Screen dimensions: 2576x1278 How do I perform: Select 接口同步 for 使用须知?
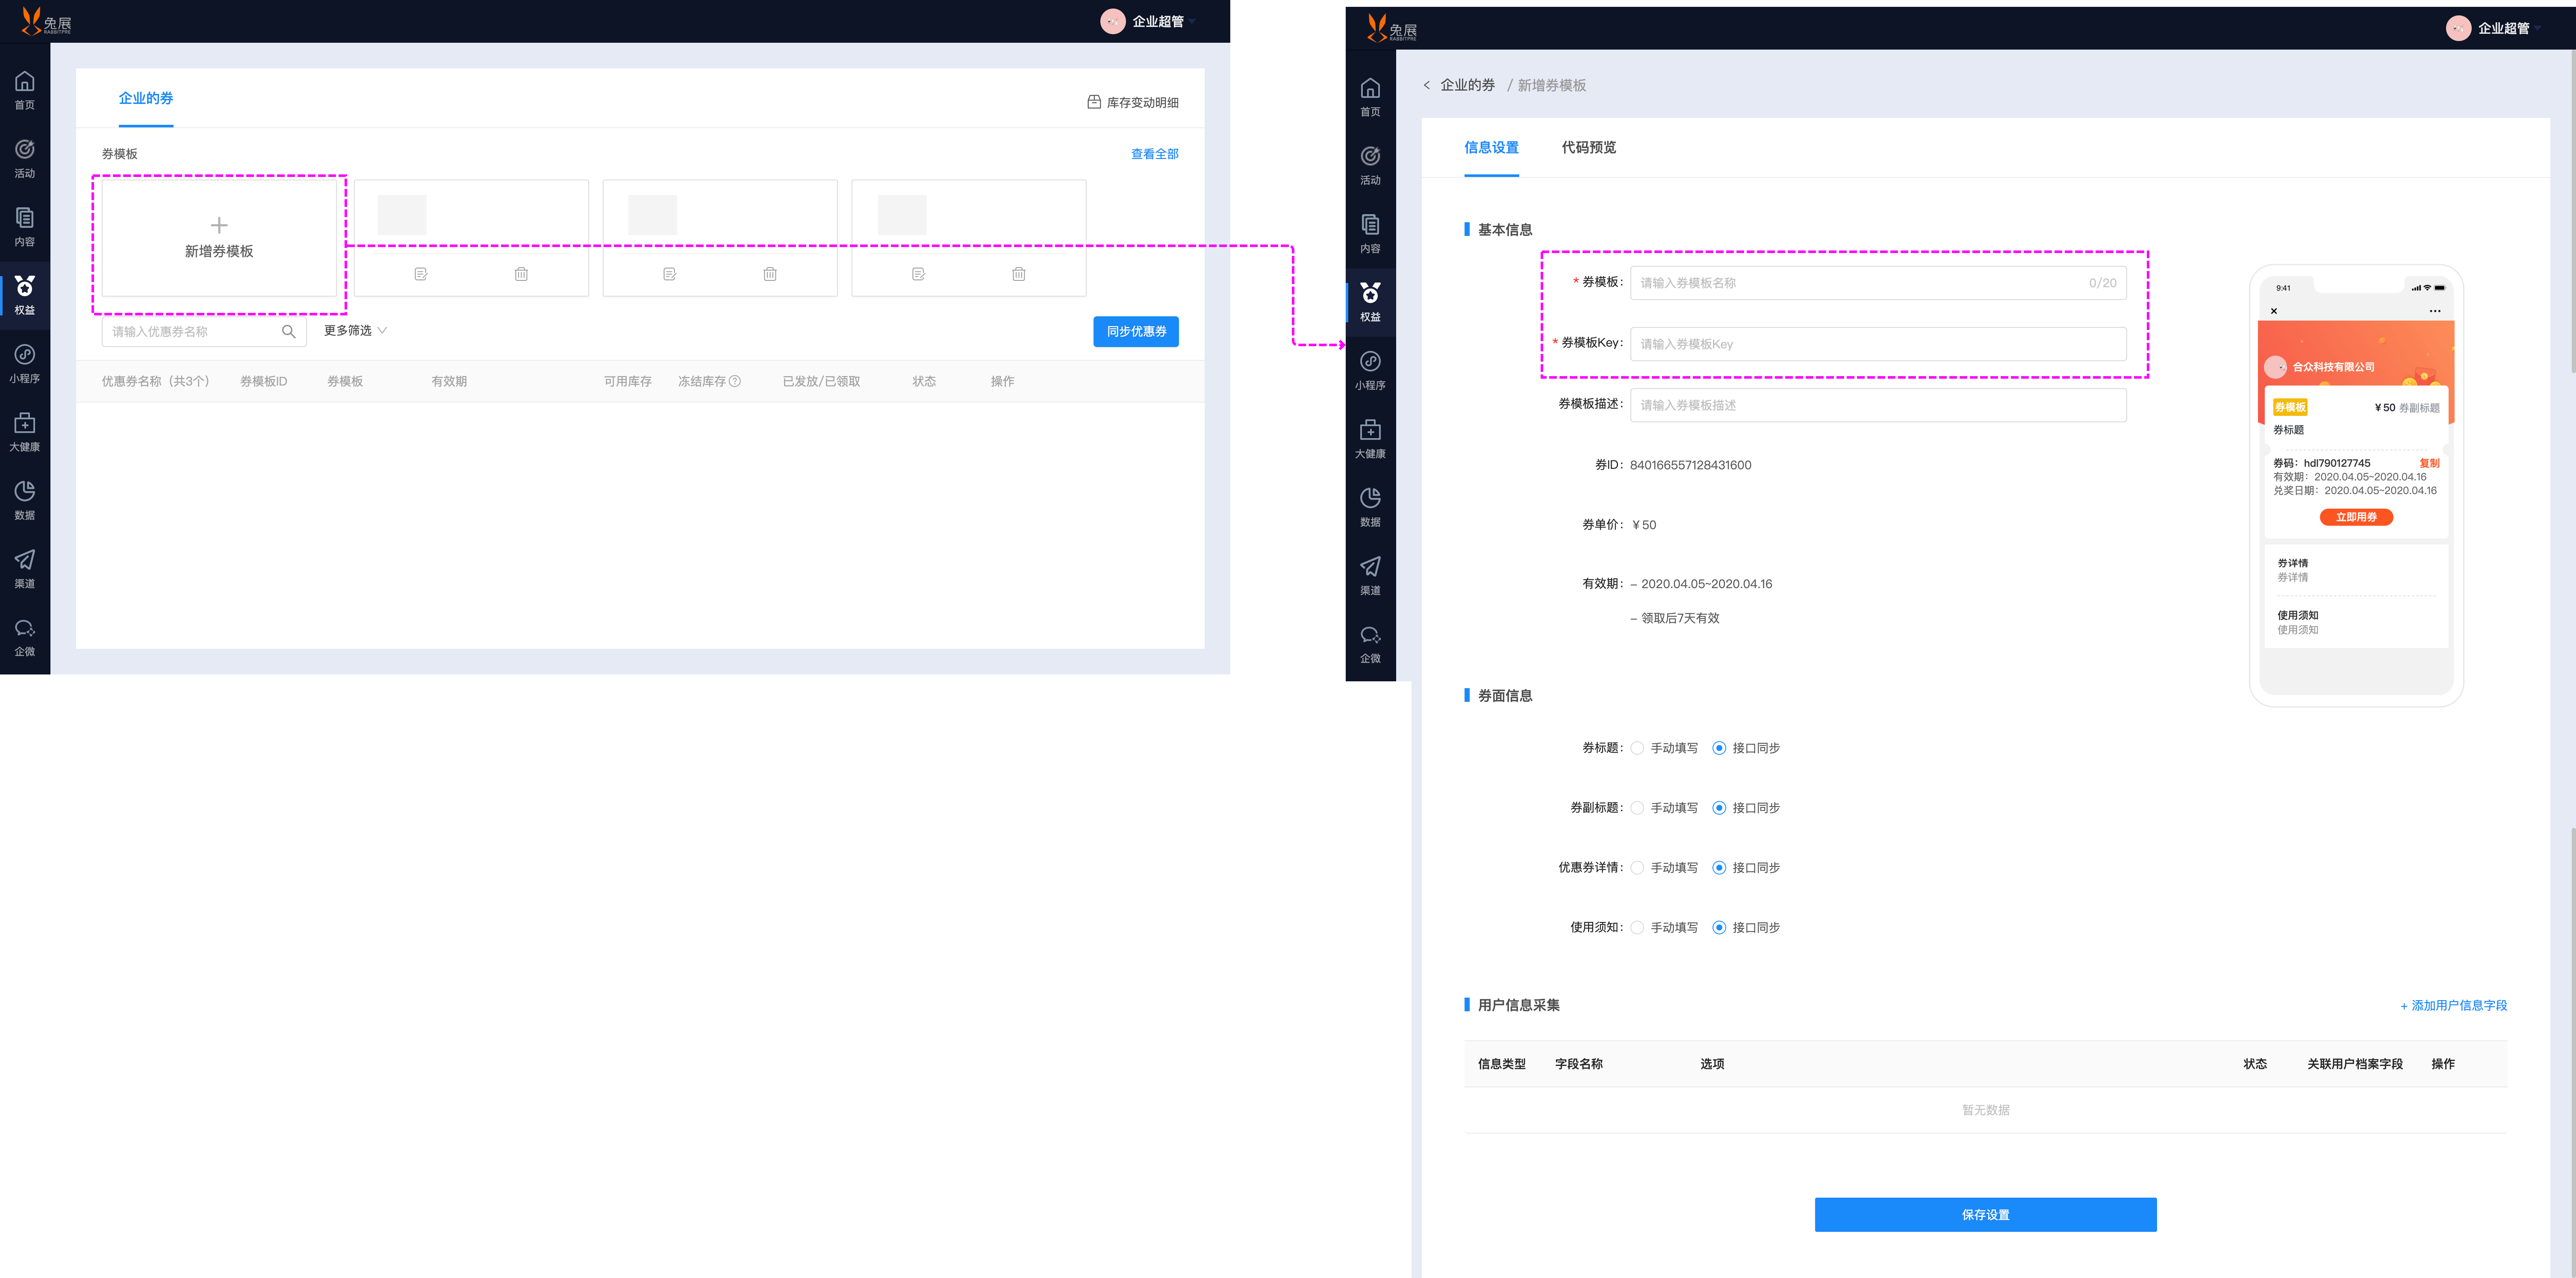point(1719,928)
